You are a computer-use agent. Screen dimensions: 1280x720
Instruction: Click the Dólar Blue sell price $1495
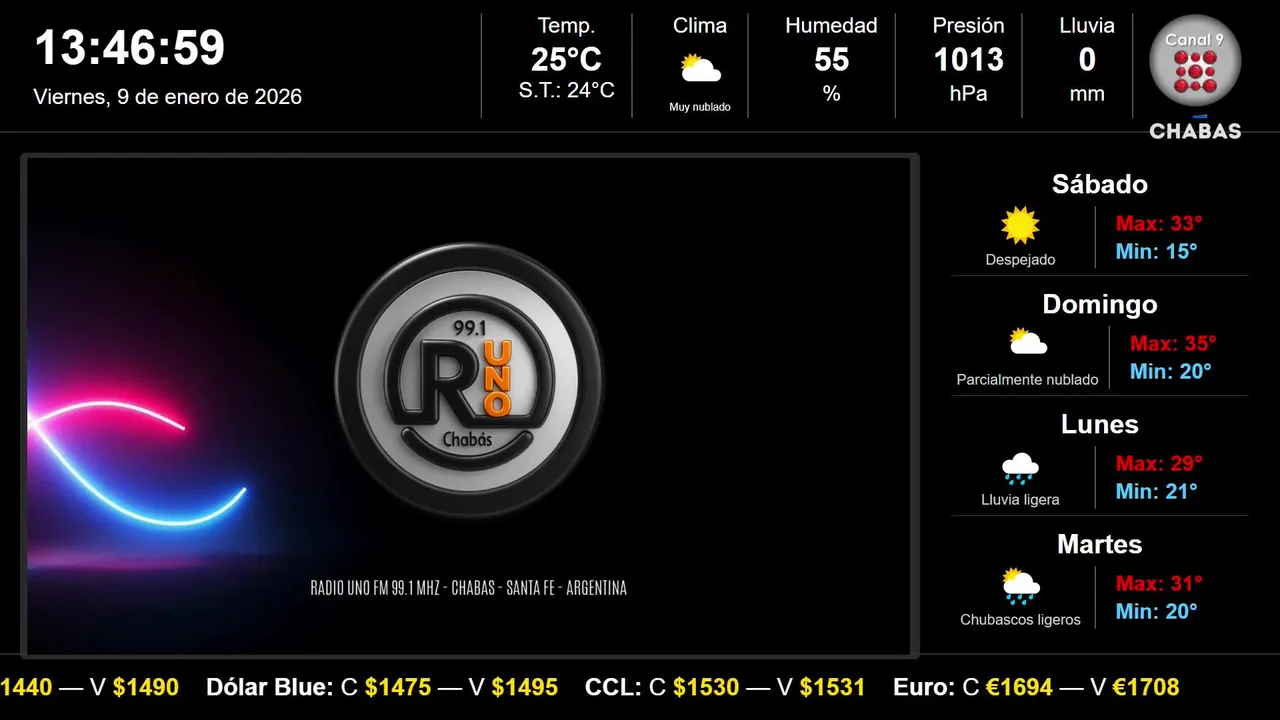click(525, 687)
